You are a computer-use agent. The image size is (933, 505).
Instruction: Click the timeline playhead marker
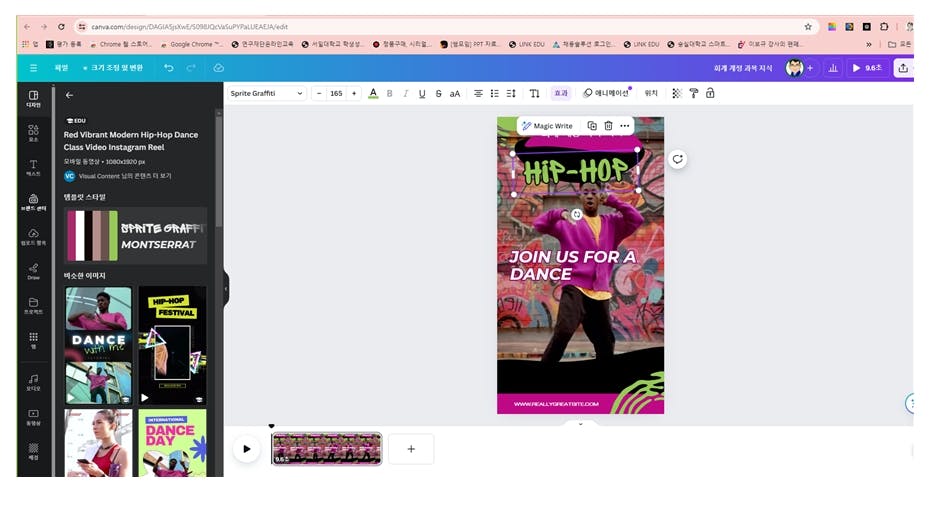(271, 426)
